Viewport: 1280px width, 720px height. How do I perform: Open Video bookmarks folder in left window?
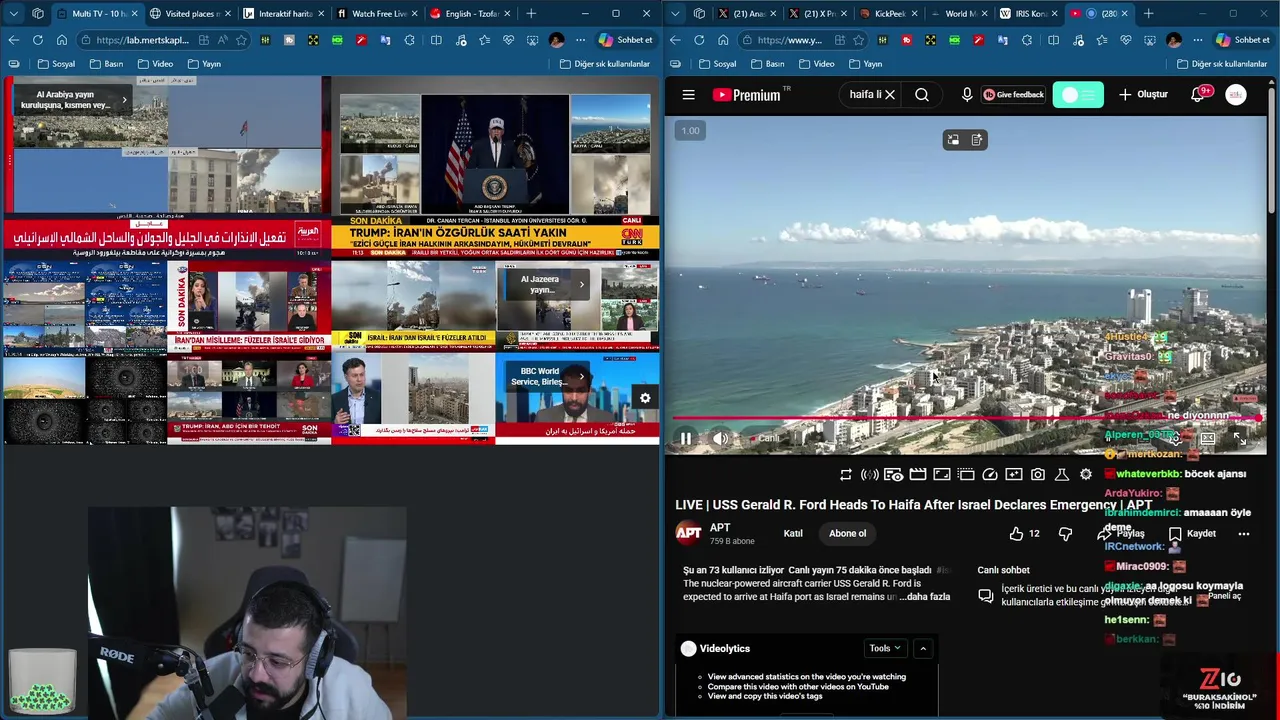point(155,64)
